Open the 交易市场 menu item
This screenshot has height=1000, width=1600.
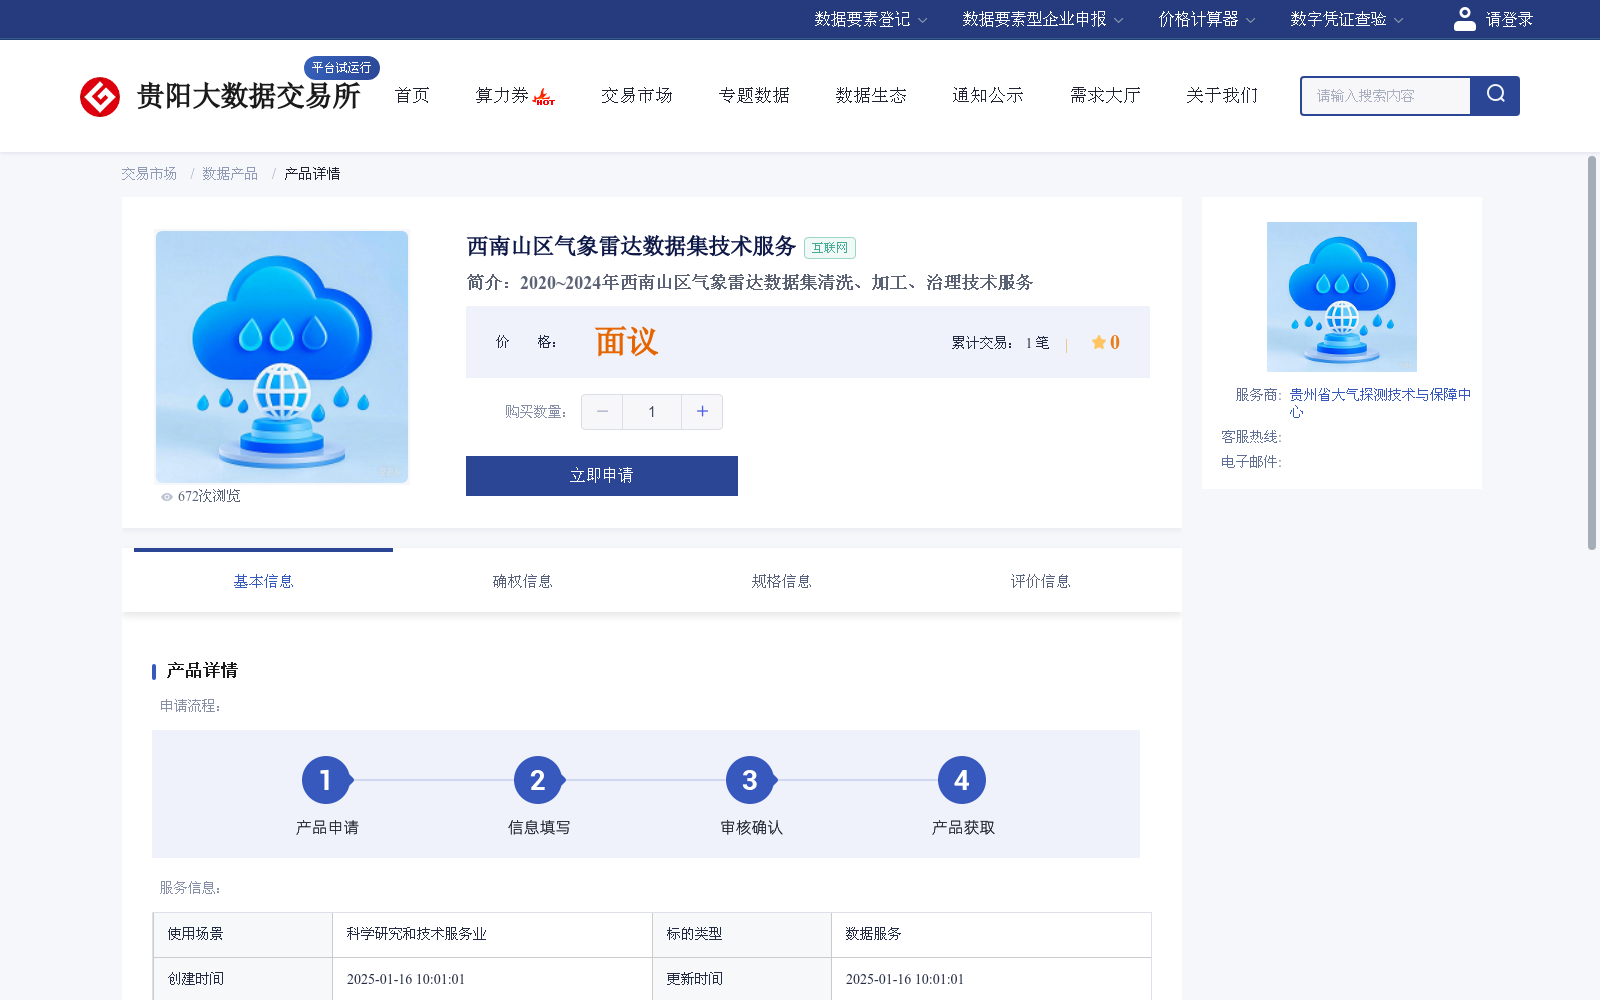pos(637,95)
